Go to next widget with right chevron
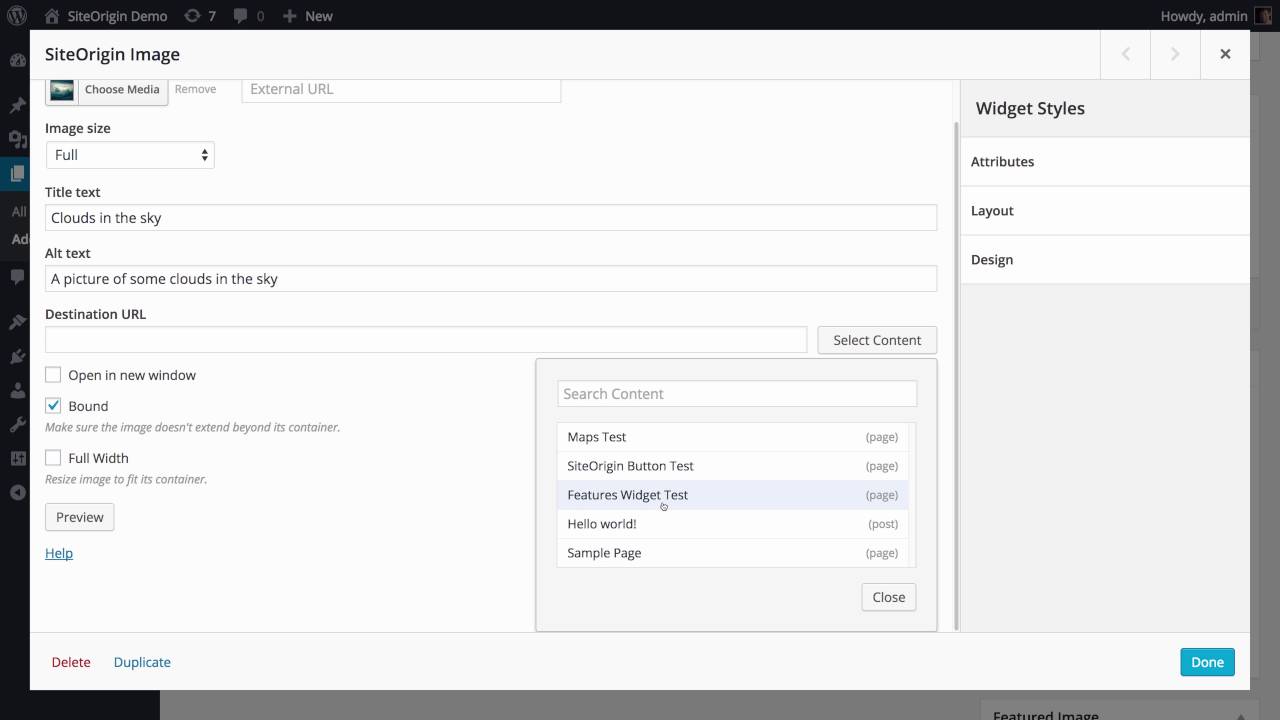1280x720 pixels. click(x=1175, y=54)
